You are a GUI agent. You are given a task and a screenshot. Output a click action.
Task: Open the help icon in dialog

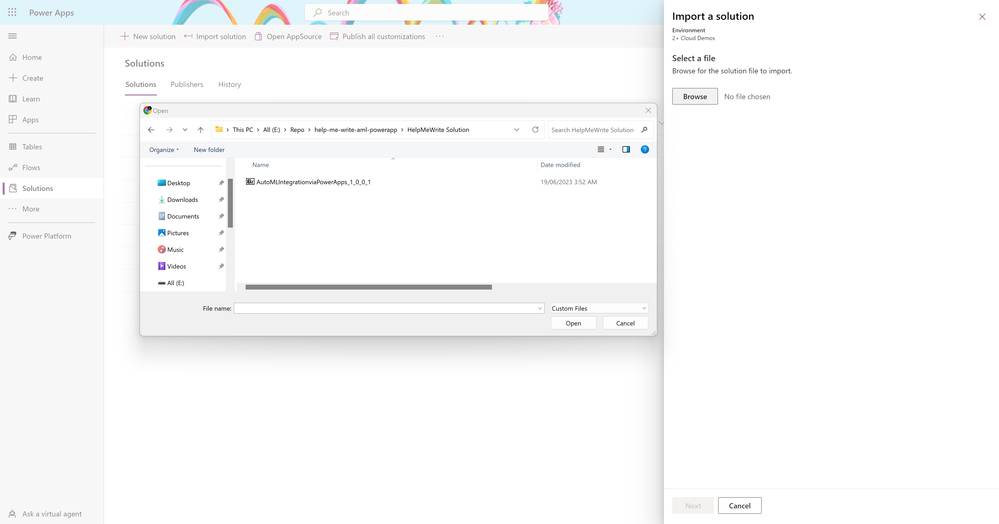point(645,150)
